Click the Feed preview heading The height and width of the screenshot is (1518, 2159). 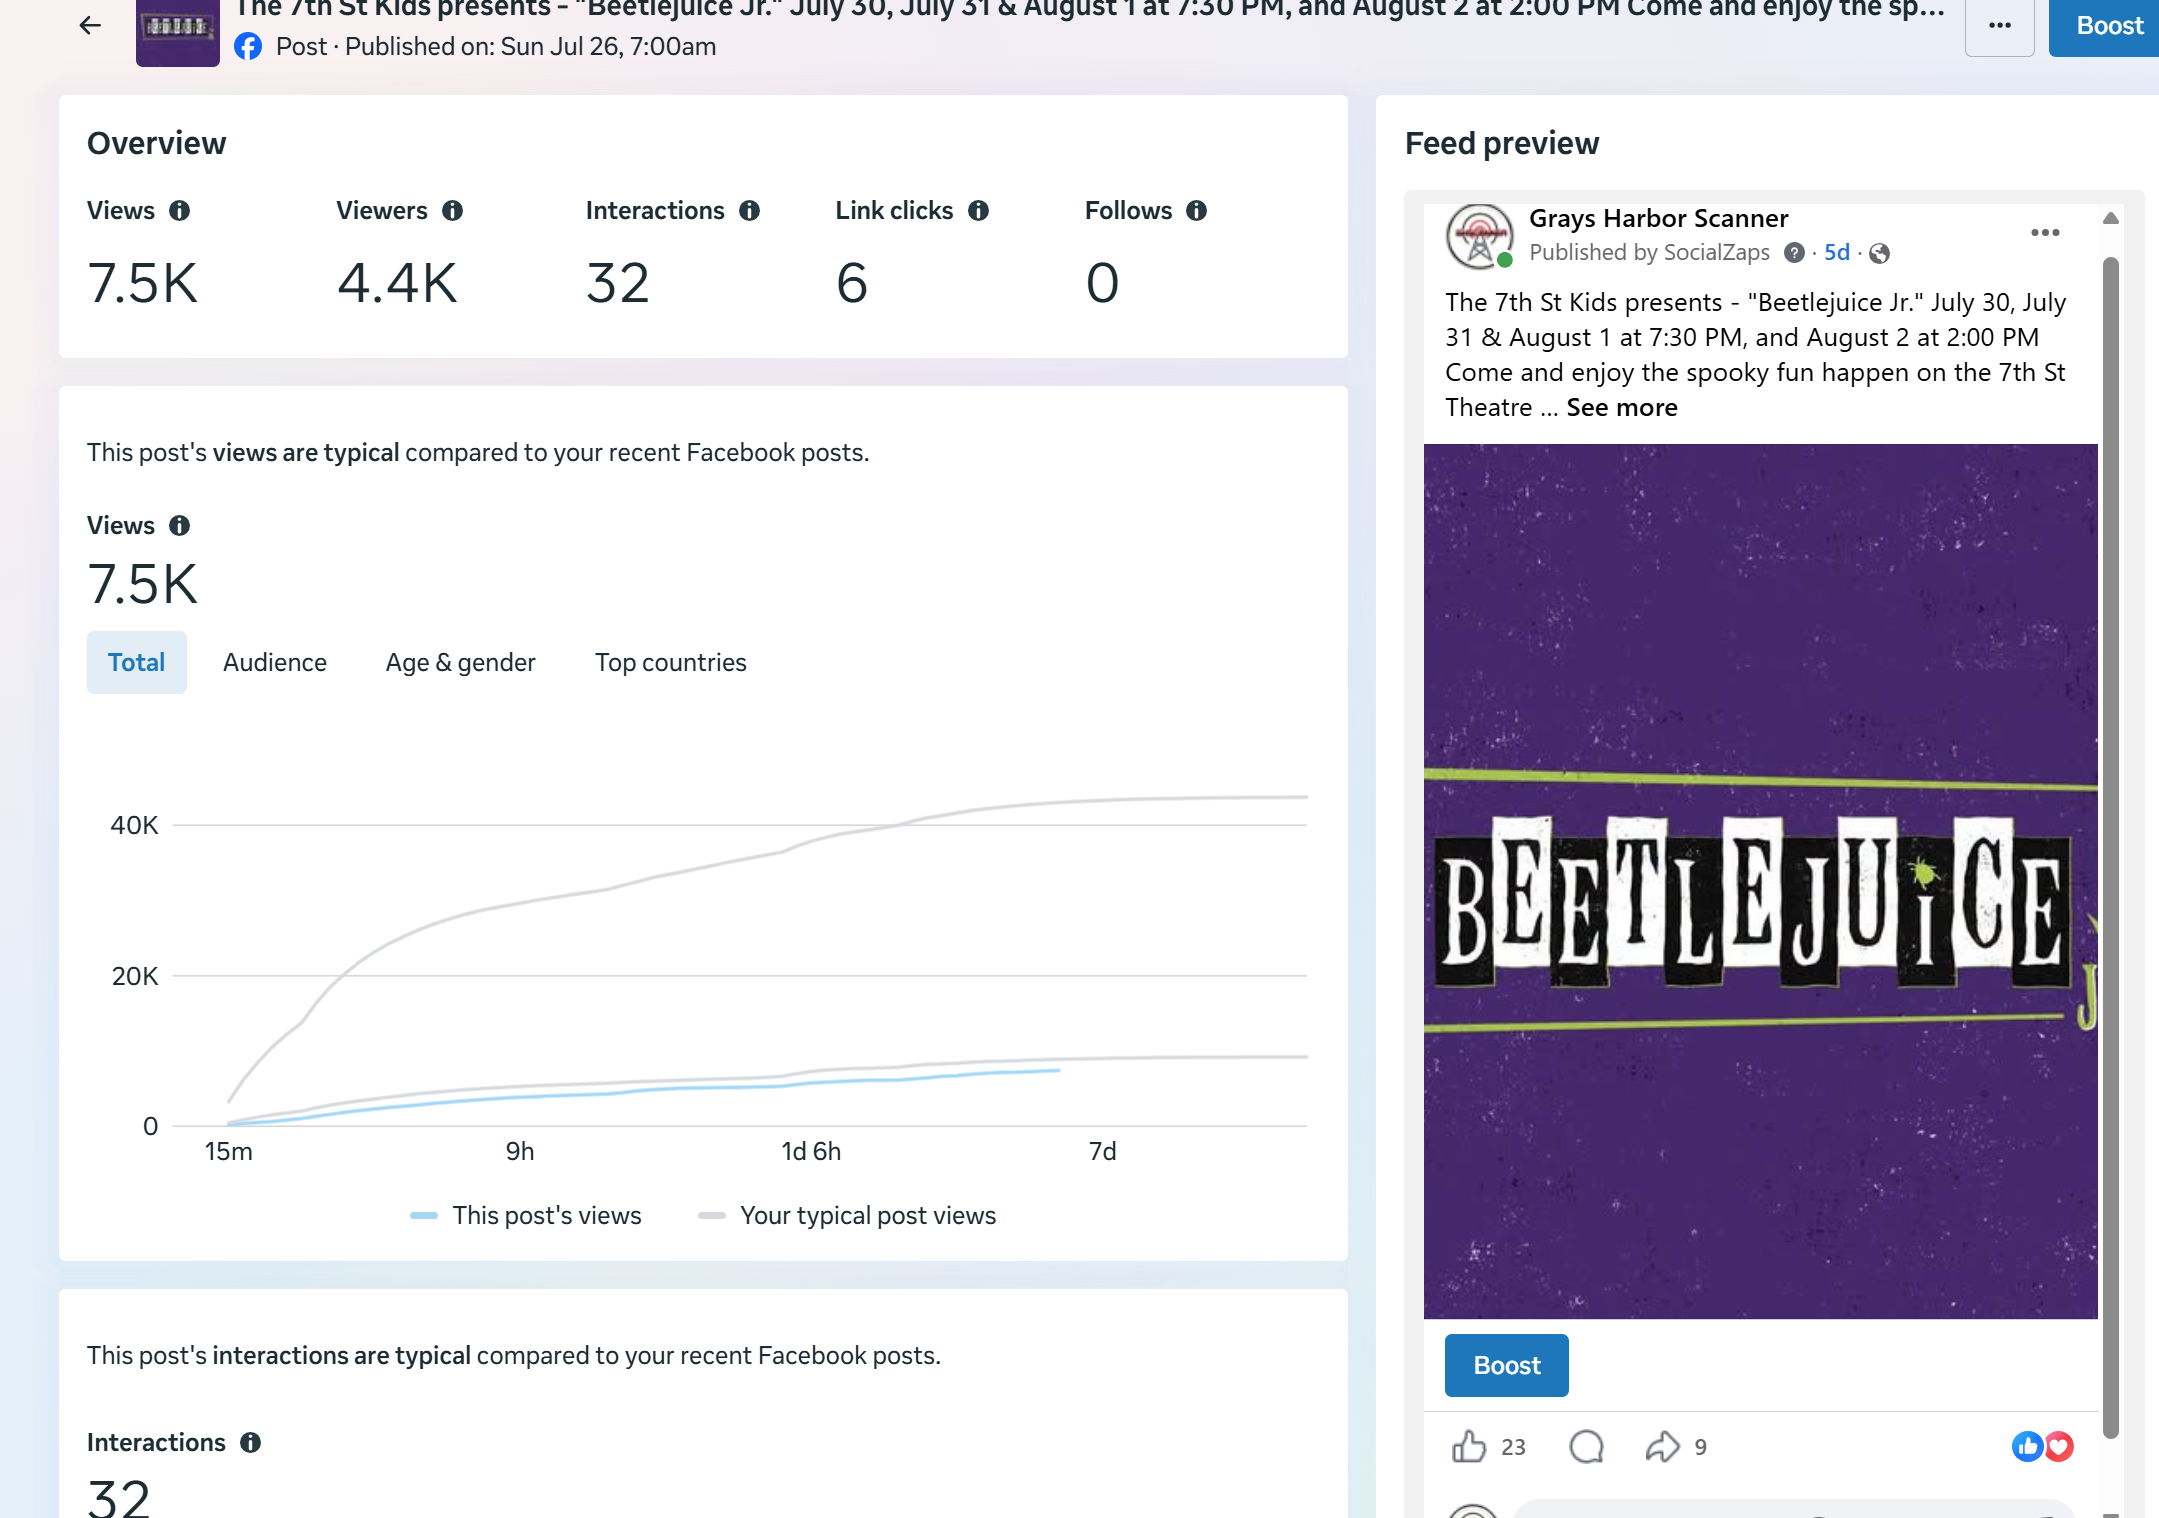1502,144
